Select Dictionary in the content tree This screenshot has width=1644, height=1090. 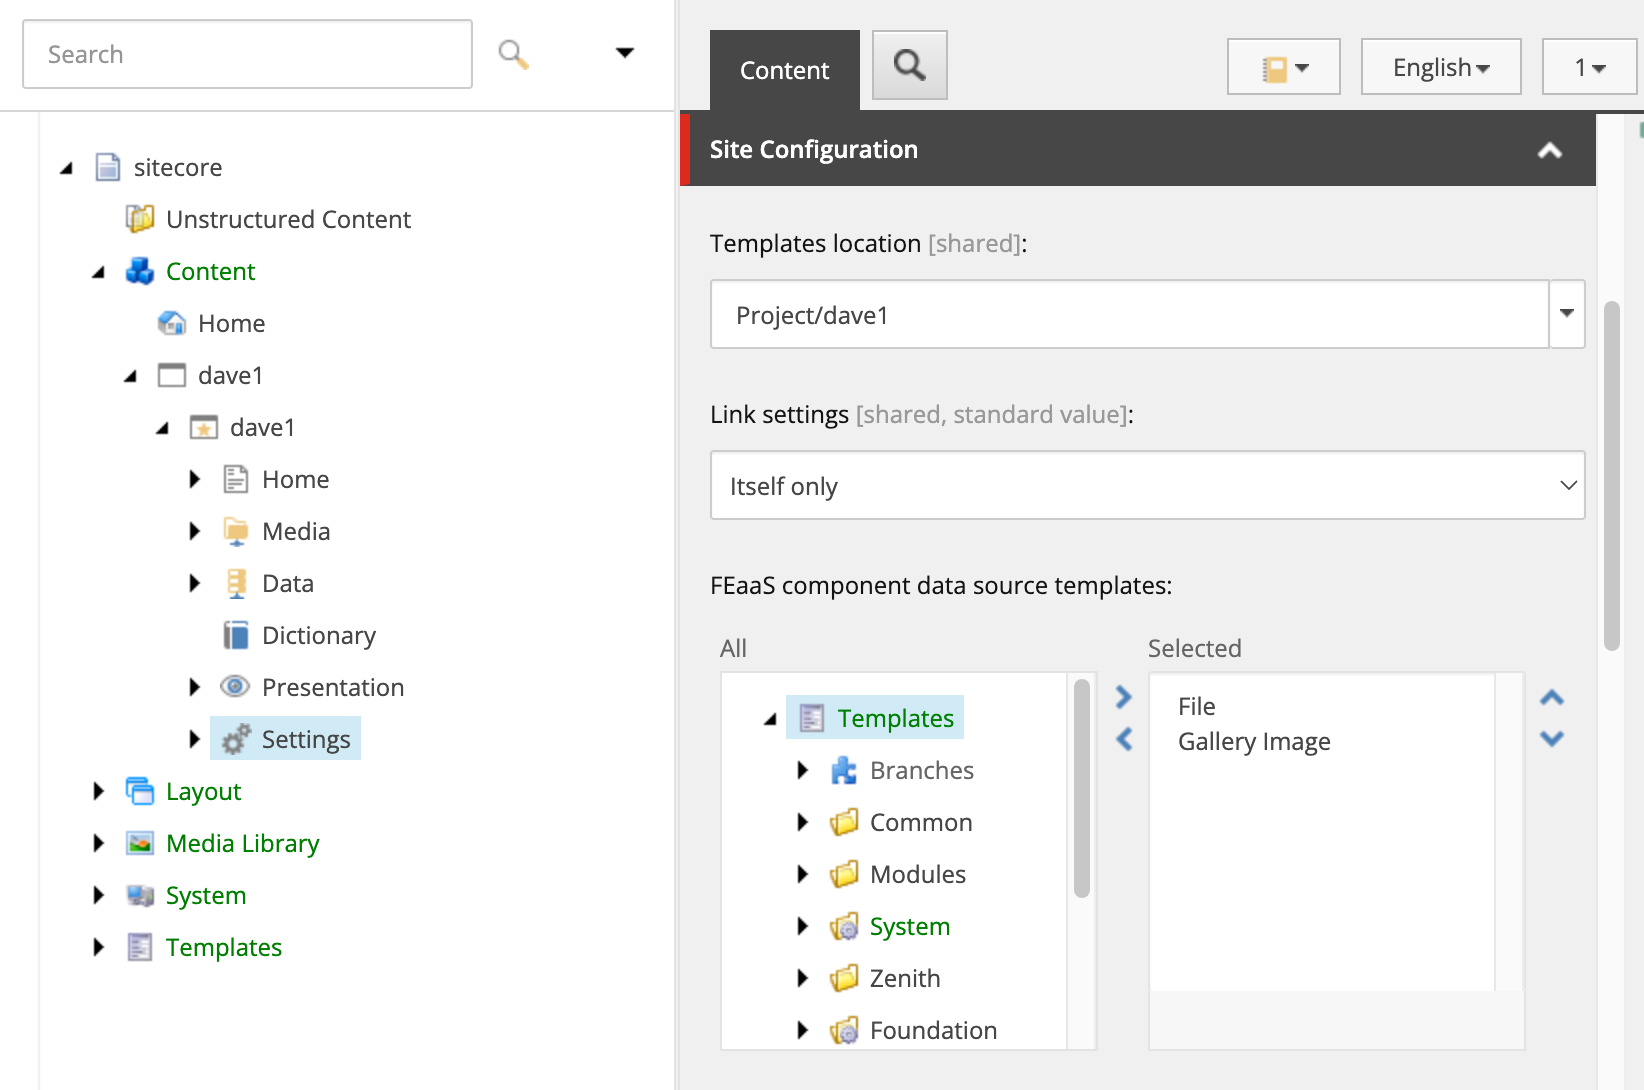(319, 635)
